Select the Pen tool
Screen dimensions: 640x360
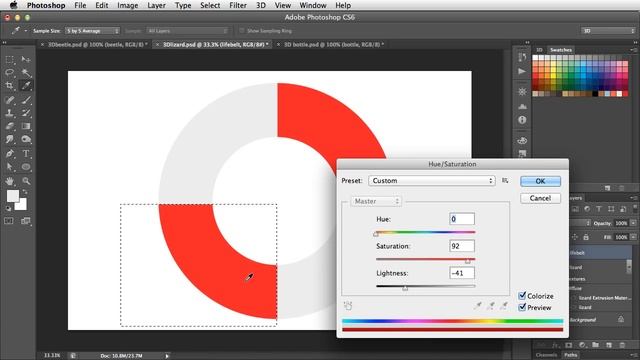[x=10, y=153]
